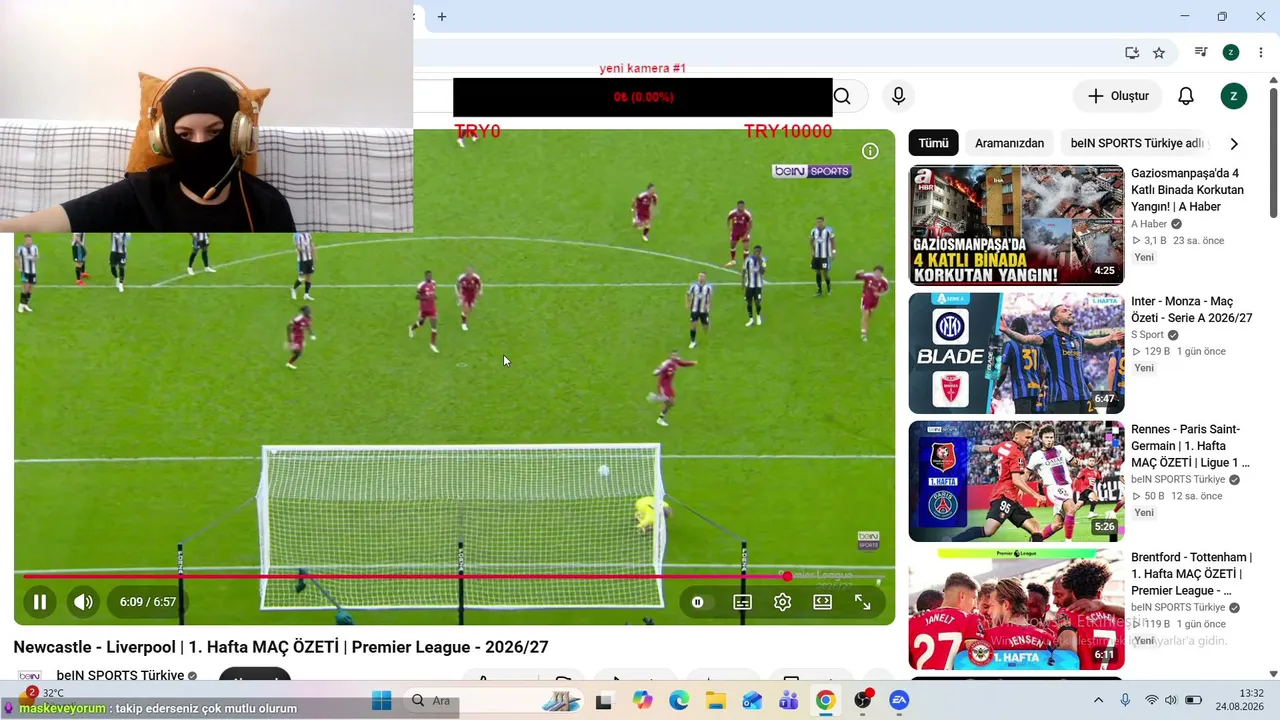Open the OBS Studio taskbar icon
Viewport: 1280px width, 720px height.
click(x=863, y=701)
